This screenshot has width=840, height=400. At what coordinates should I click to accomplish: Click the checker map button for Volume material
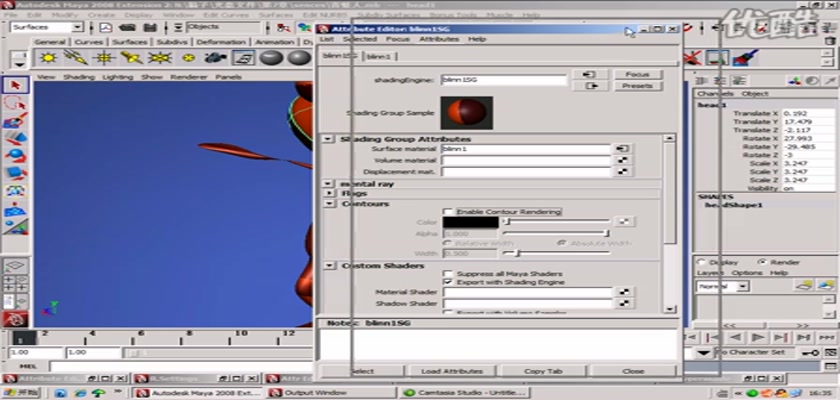click(x=622, y=160)
